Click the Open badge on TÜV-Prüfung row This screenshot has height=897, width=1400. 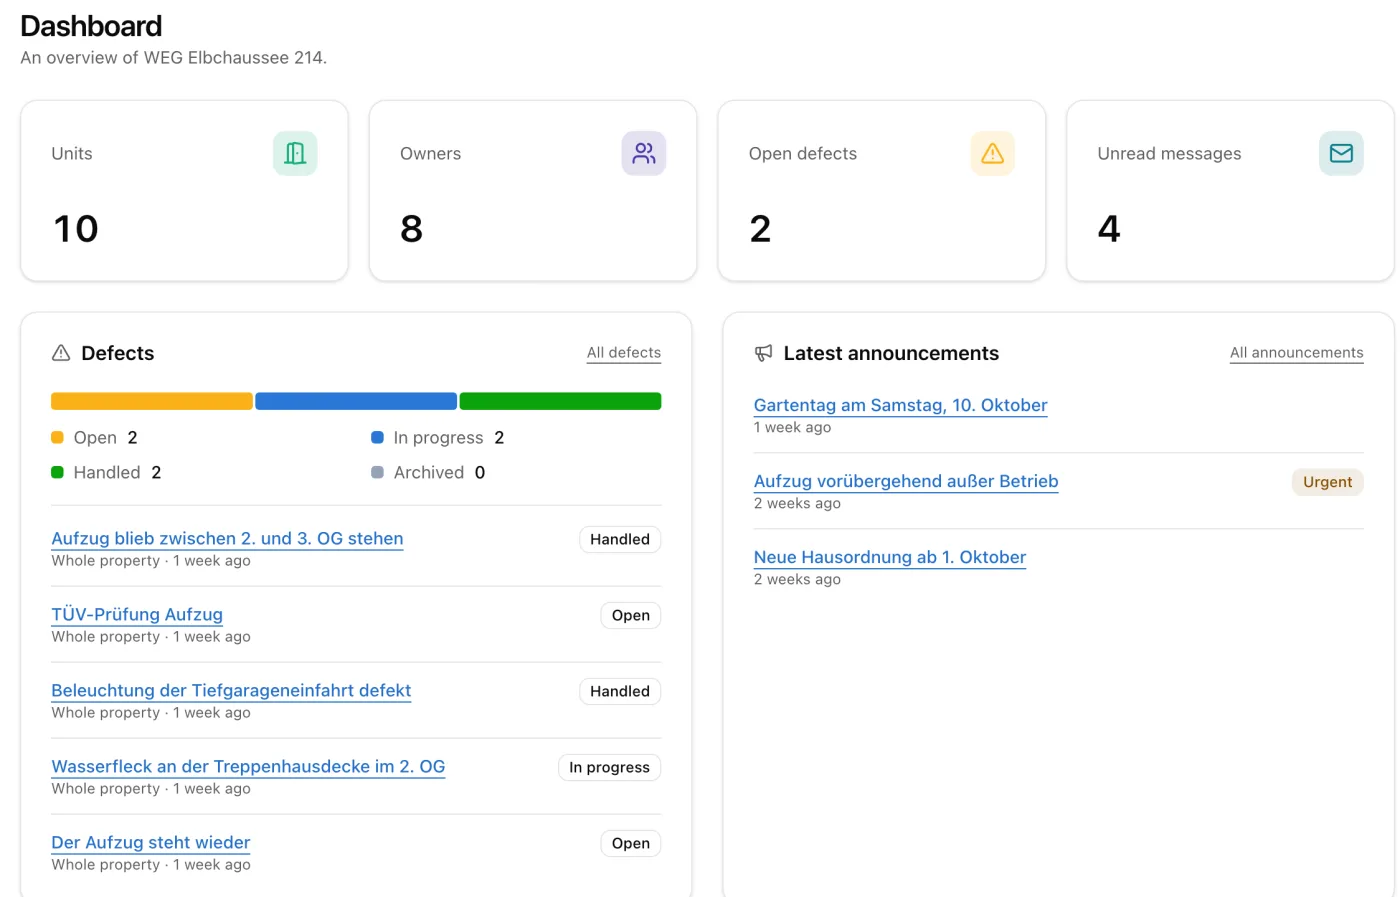point(631,615)
